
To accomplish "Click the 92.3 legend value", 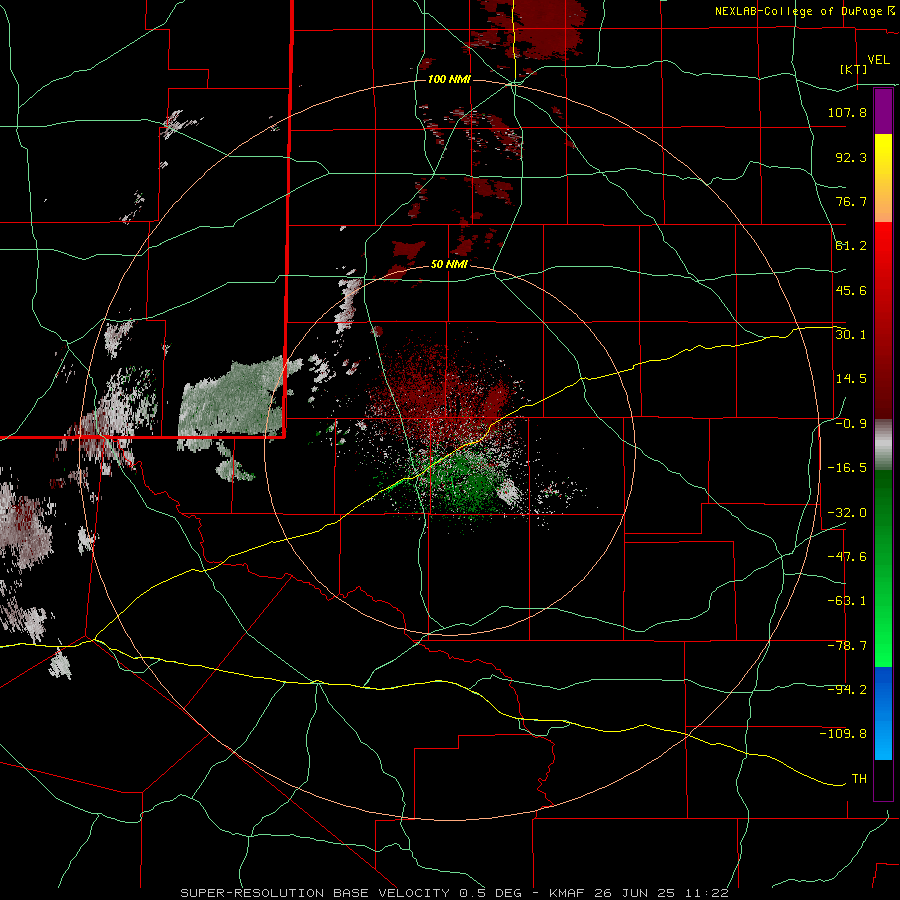I will click(x=851, y=157).
